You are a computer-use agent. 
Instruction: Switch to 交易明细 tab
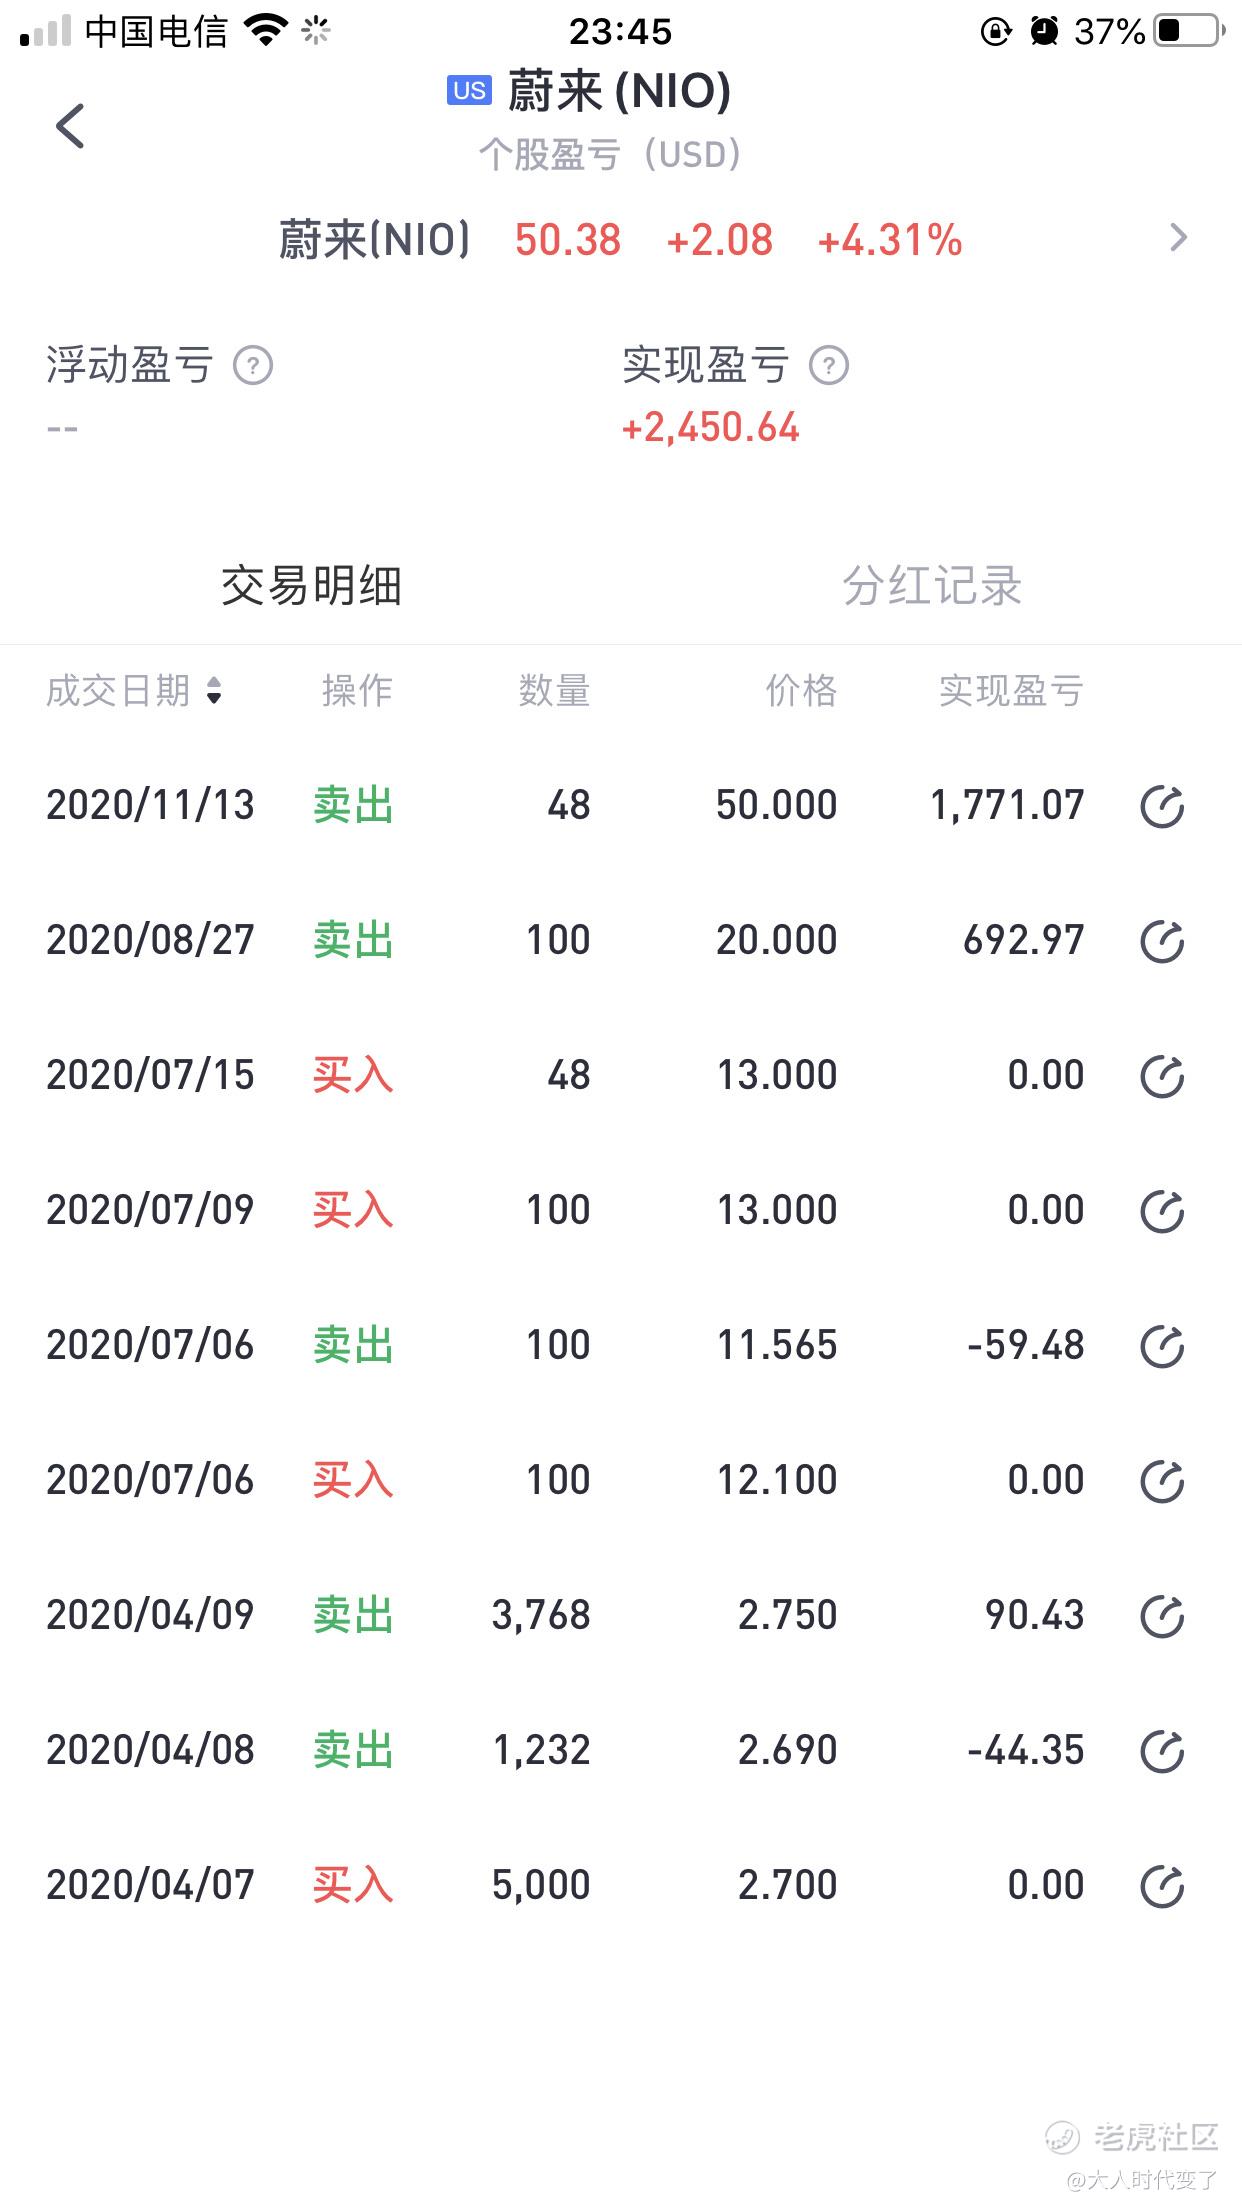(x=311, y=586)
